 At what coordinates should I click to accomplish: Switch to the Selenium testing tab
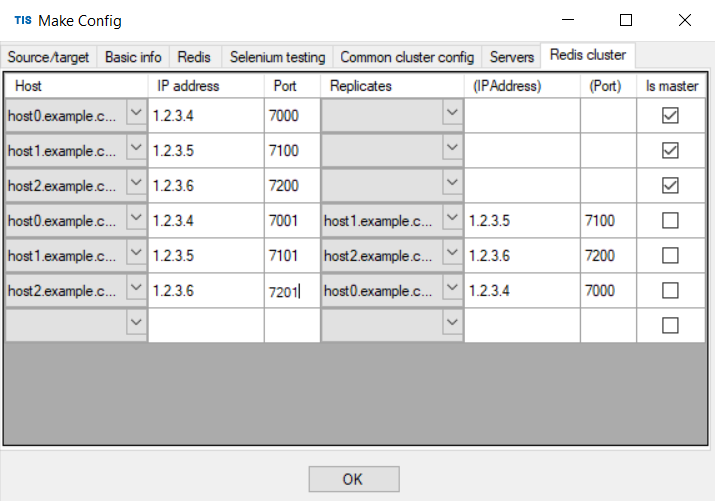tap(277, 57)
